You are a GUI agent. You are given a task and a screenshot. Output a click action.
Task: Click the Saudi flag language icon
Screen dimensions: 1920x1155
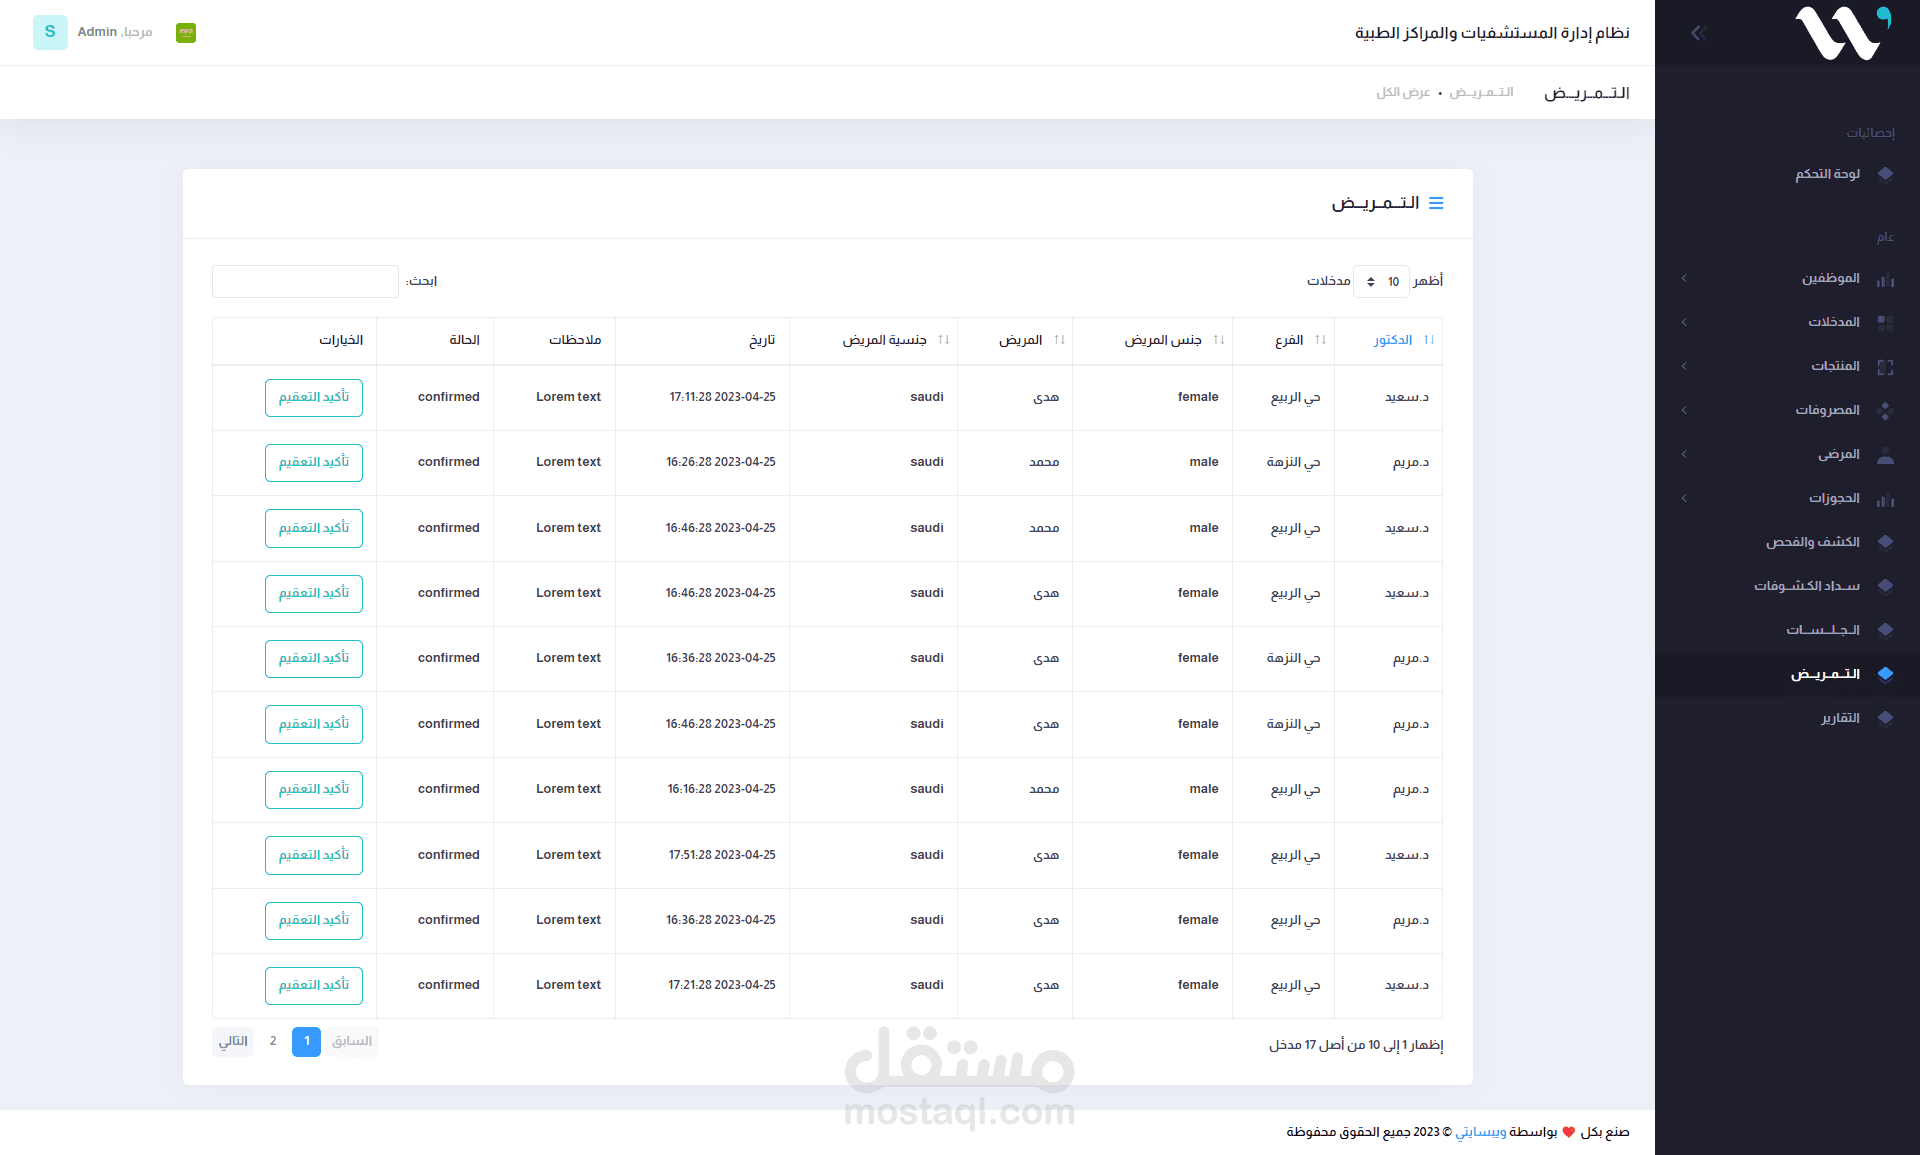point(186,33)
